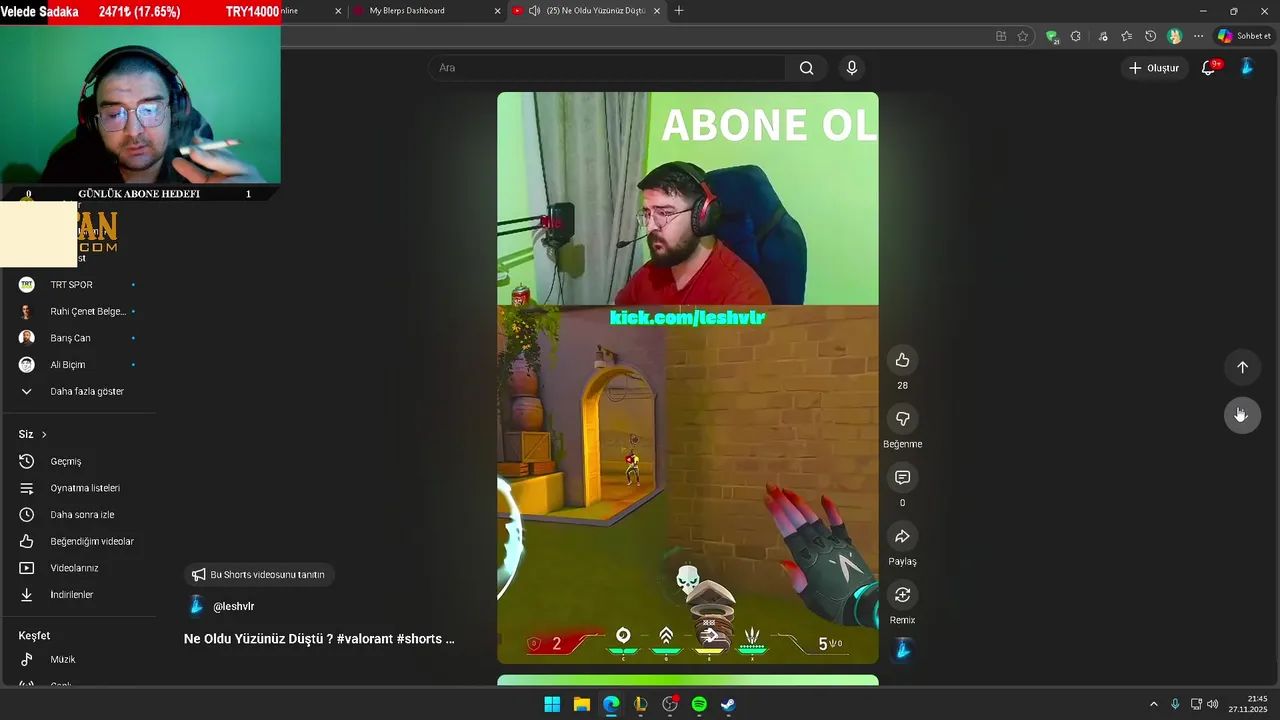1280x720 pixels.
Task: Share the Short with the Paylaş arrow
Action: [x=902, y=537]
